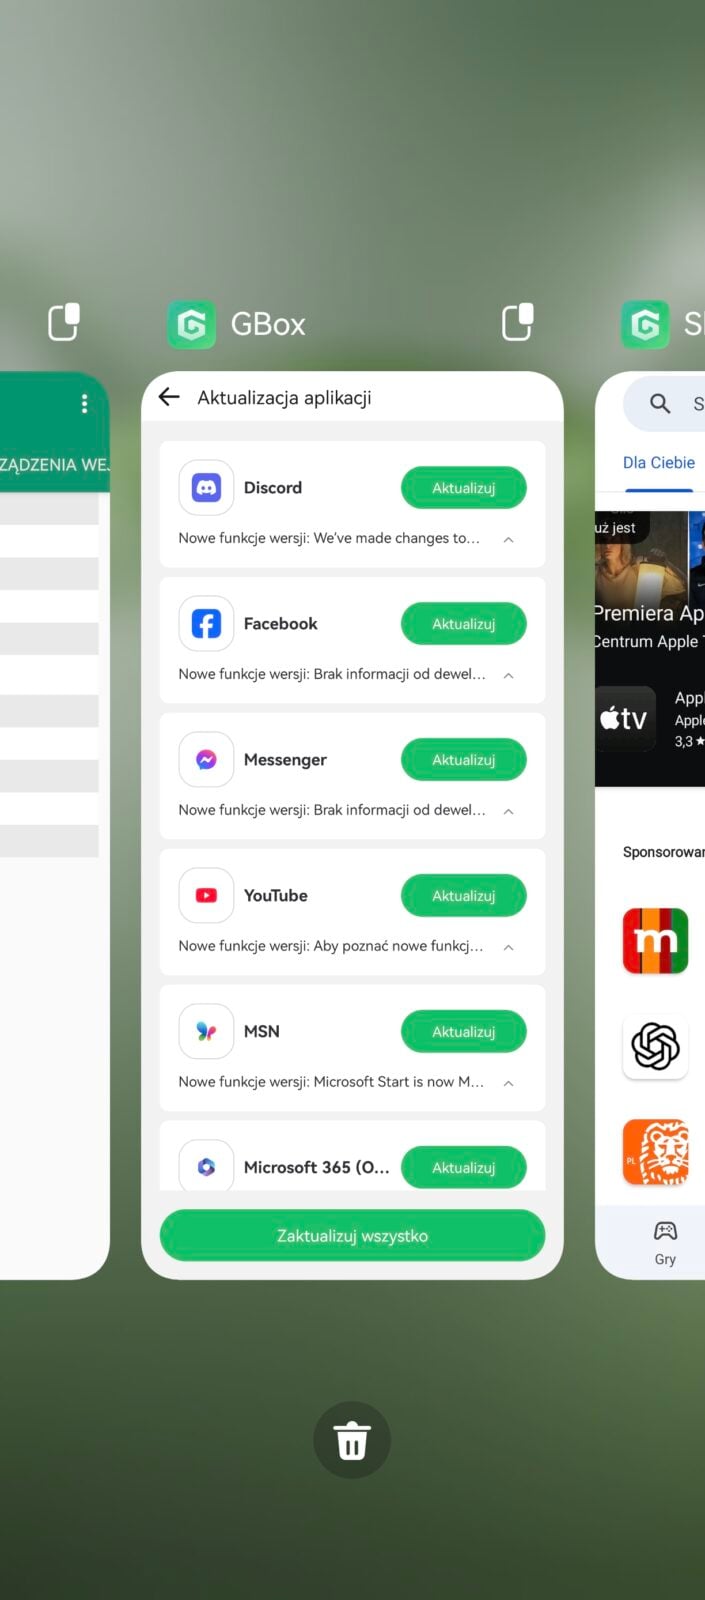This screenshot has width=705, height=1600.
Task: Tap YouTube 'Aby poznać nowe funkcj' notes
Action: [398, 946]
